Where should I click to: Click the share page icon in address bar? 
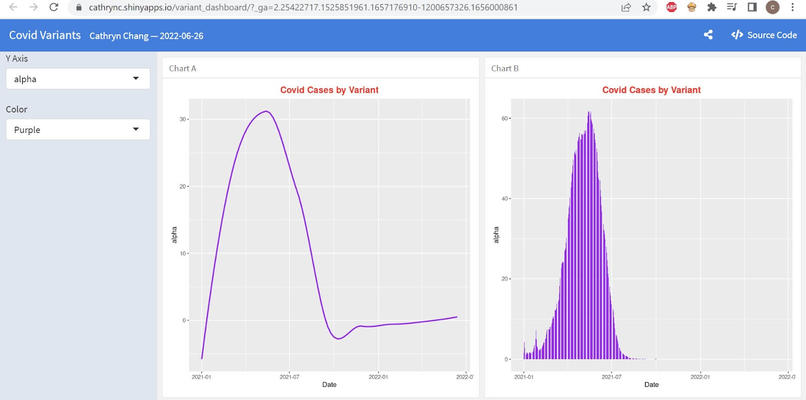[x=626, y=8]
